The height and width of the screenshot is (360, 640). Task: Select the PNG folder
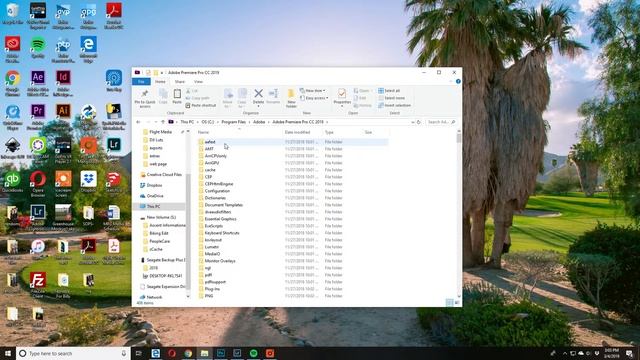tap(209, 296)
